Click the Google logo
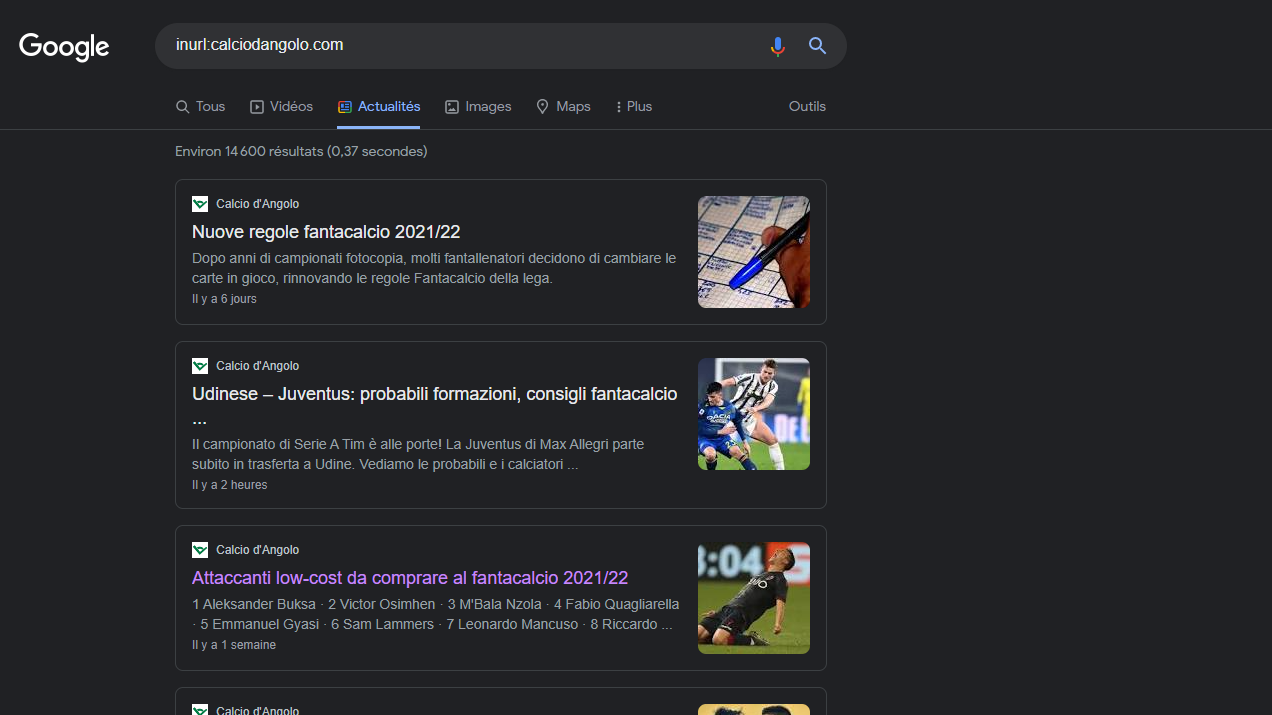Image resolution: width=1272 pixels, height=715 pixels. pos(64,47)
